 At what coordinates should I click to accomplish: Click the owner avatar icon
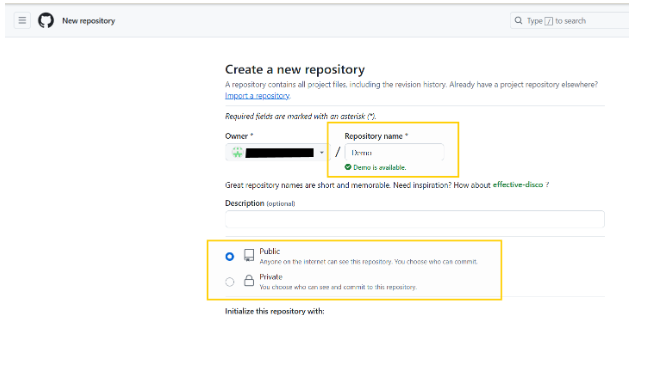[x=237, y=152]
